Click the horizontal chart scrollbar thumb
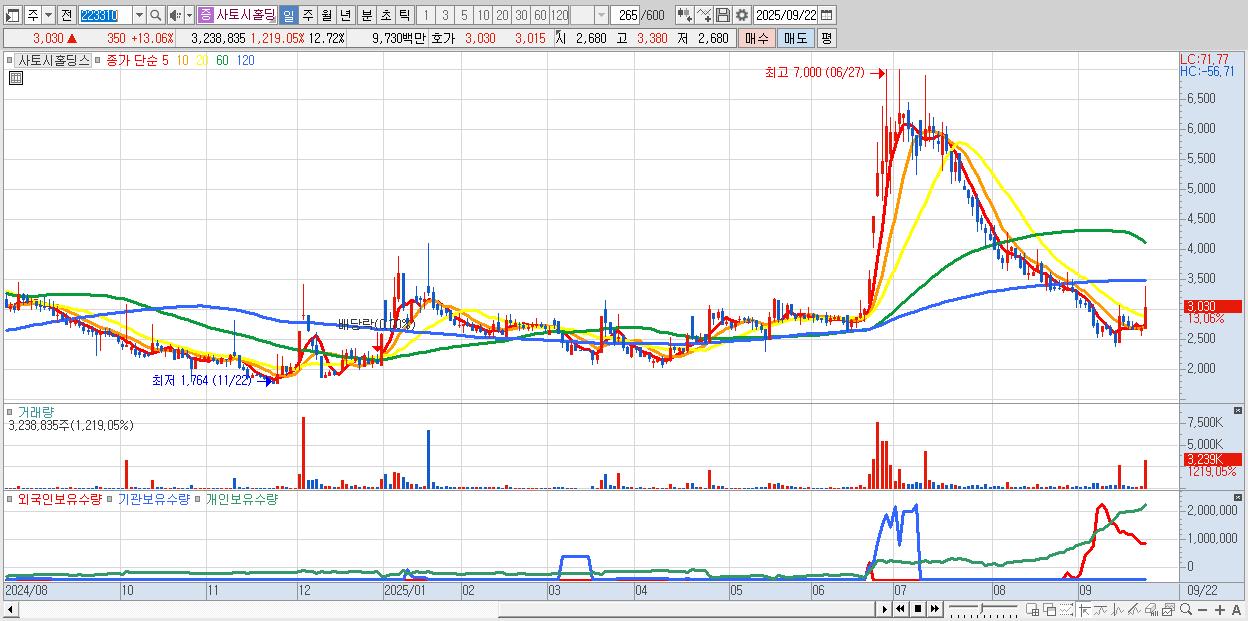1248x621 pixels. tap(686, 609)
